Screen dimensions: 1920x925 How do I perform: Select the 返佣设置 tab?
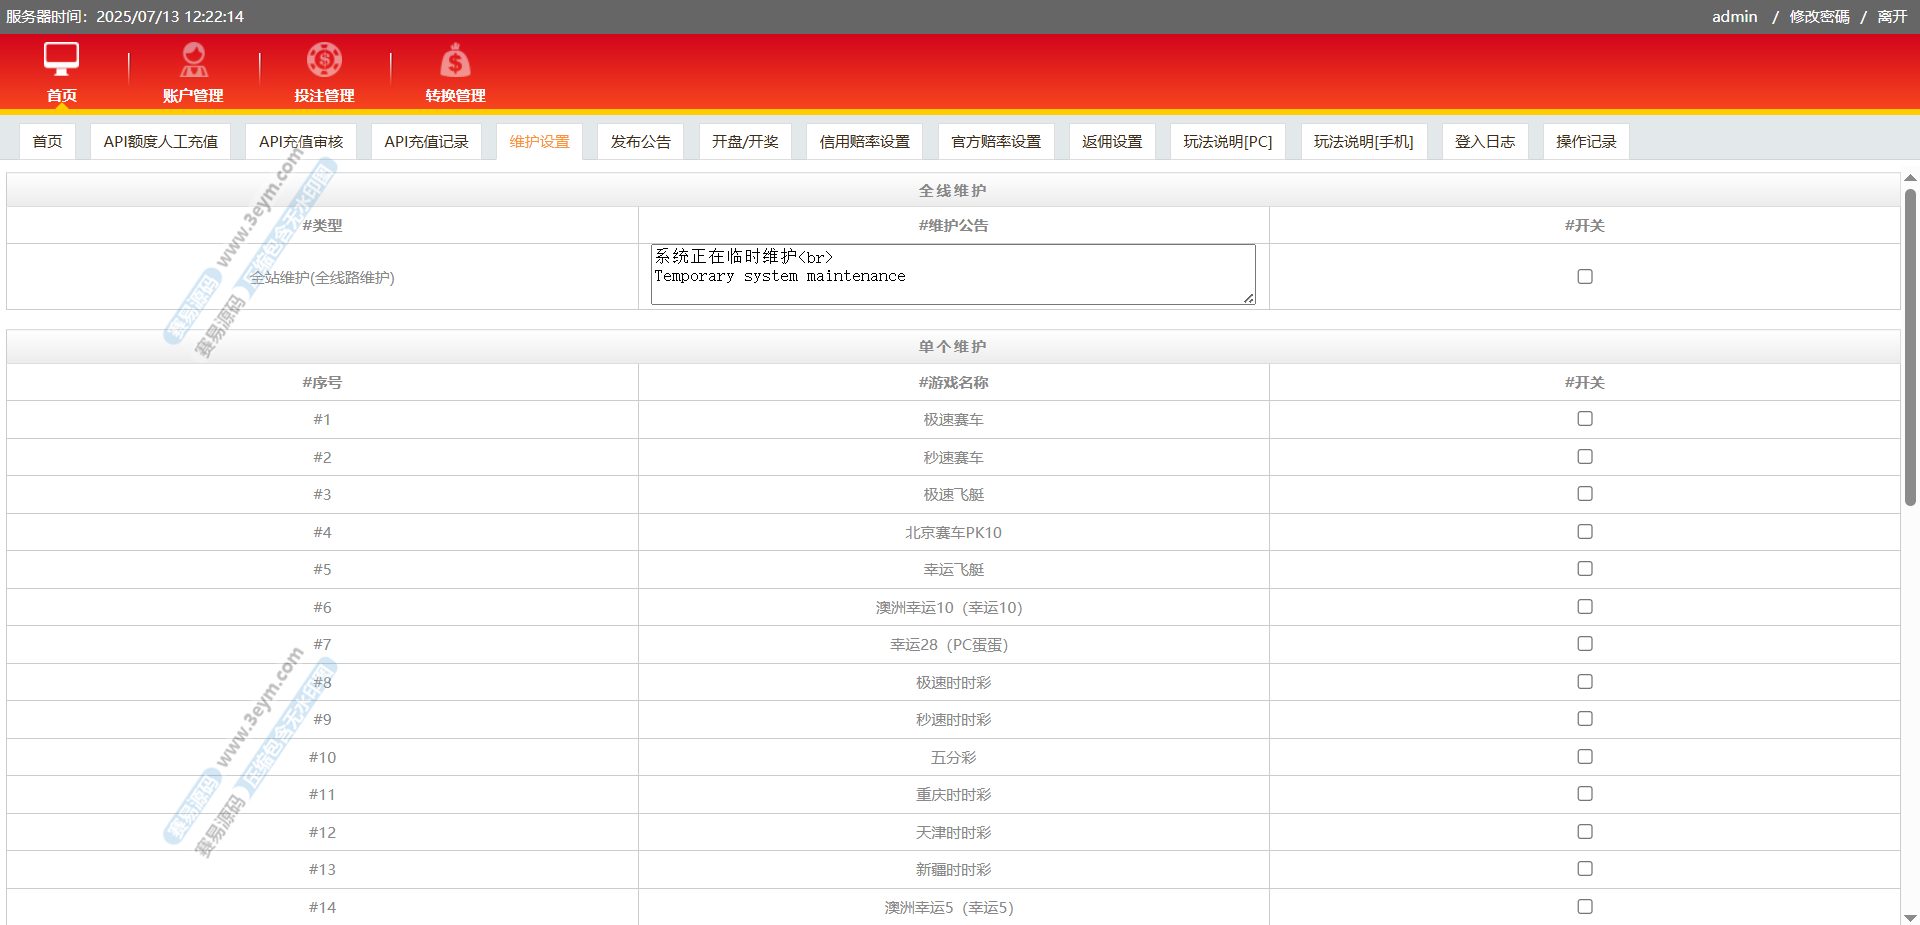click(x=1111, y=142)
